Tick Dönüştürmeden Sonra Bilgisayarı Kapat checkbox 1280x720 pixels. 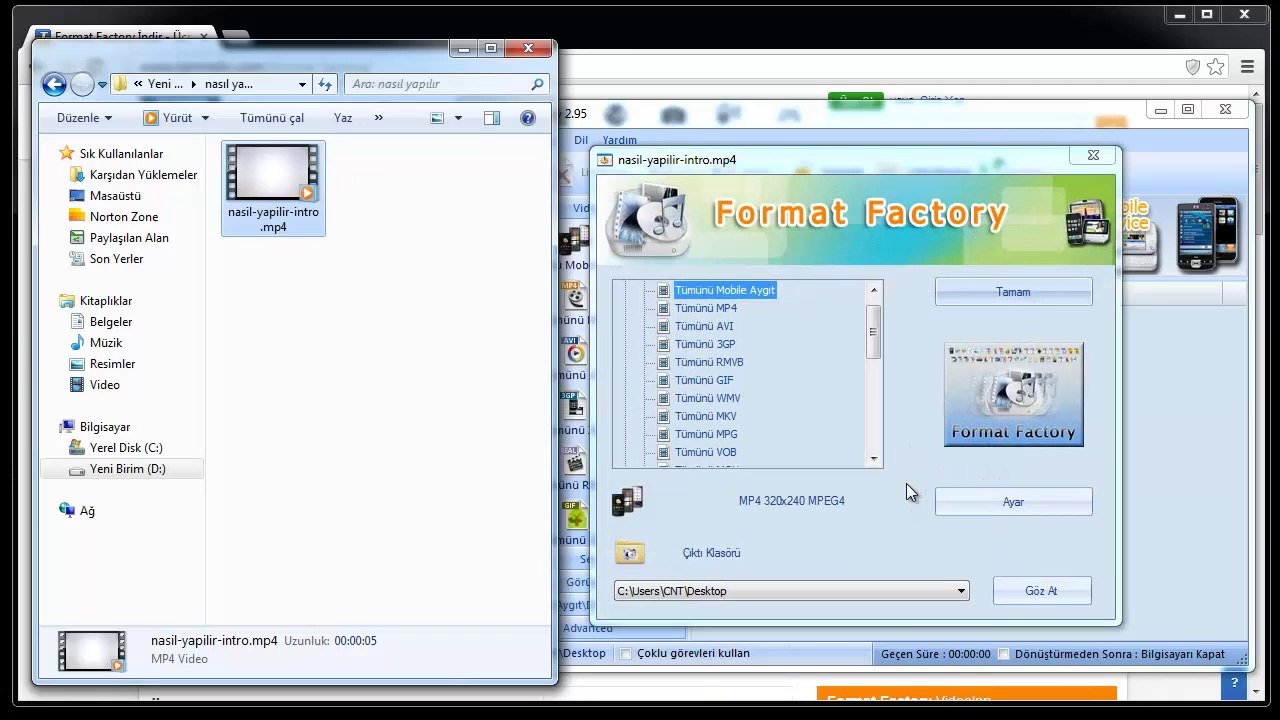1004,654
